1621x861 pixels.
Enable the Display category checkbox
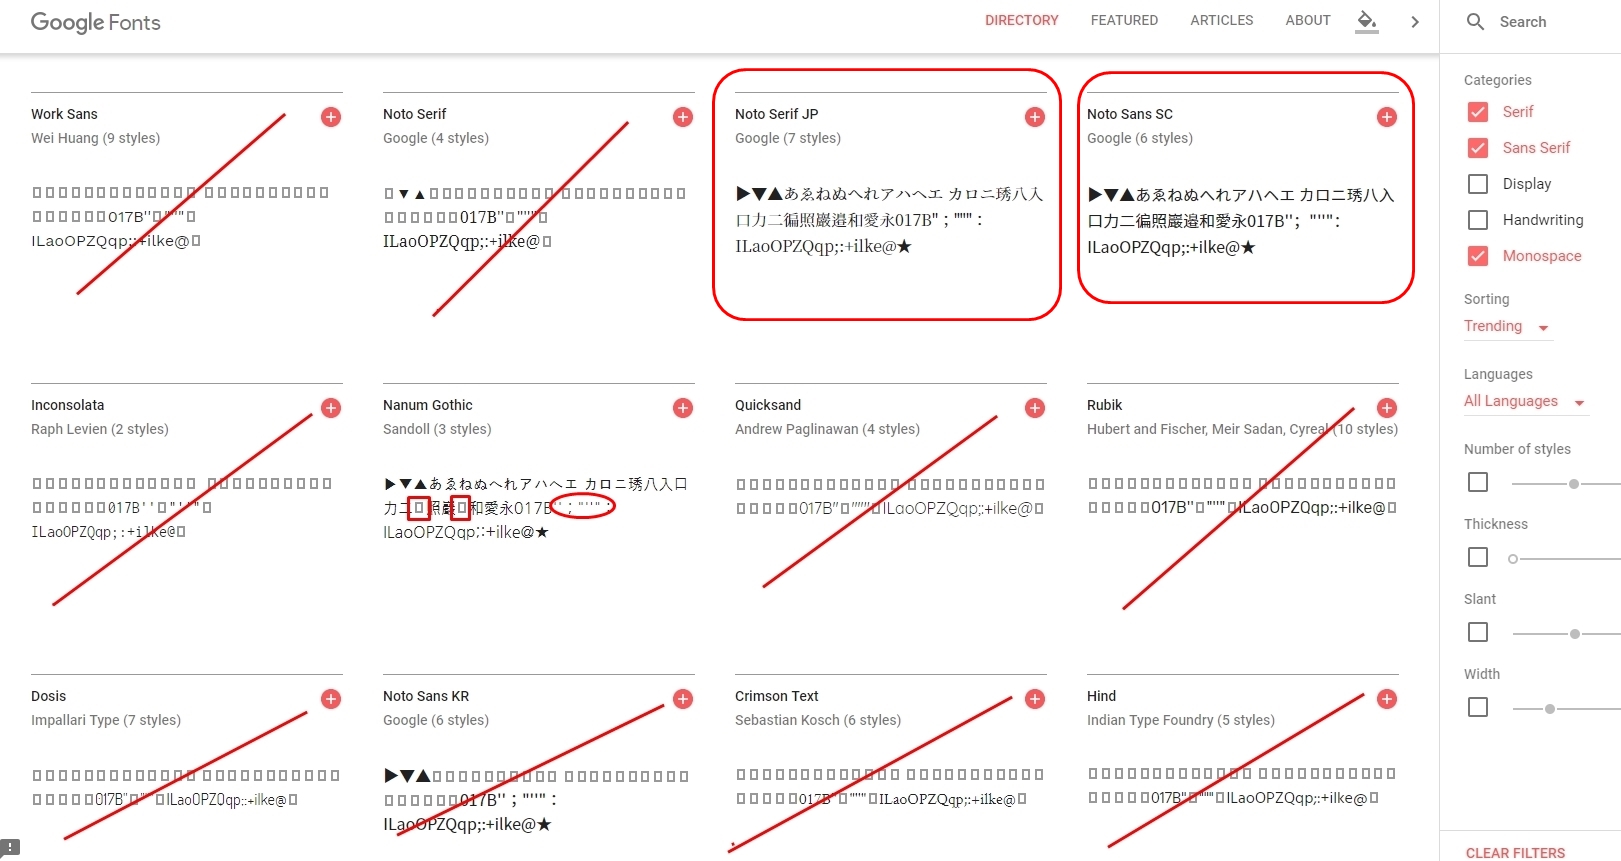pos(1478,184)
